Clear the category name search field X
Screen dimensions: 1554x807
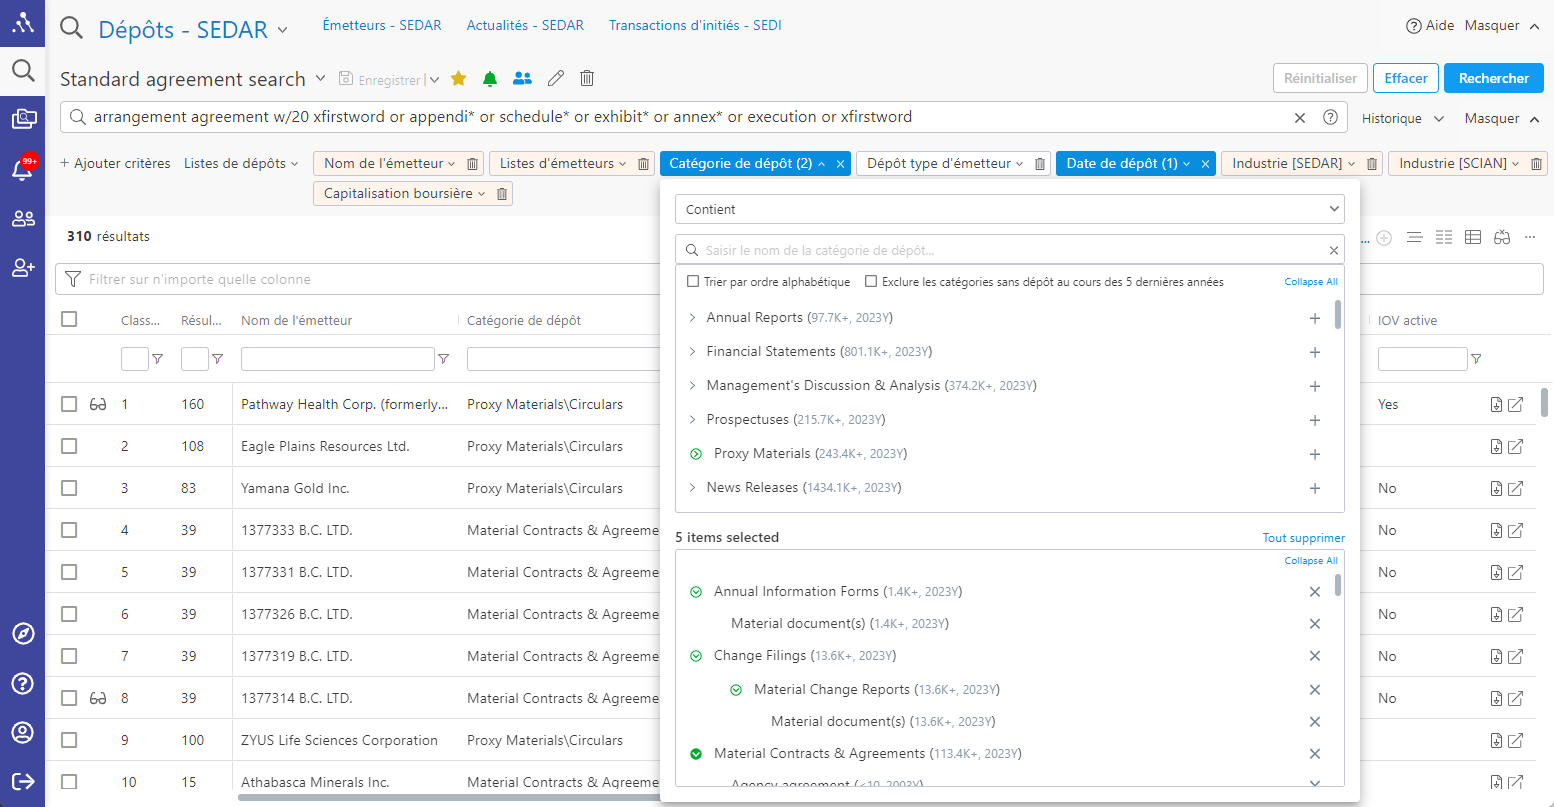coord(1334,250)
